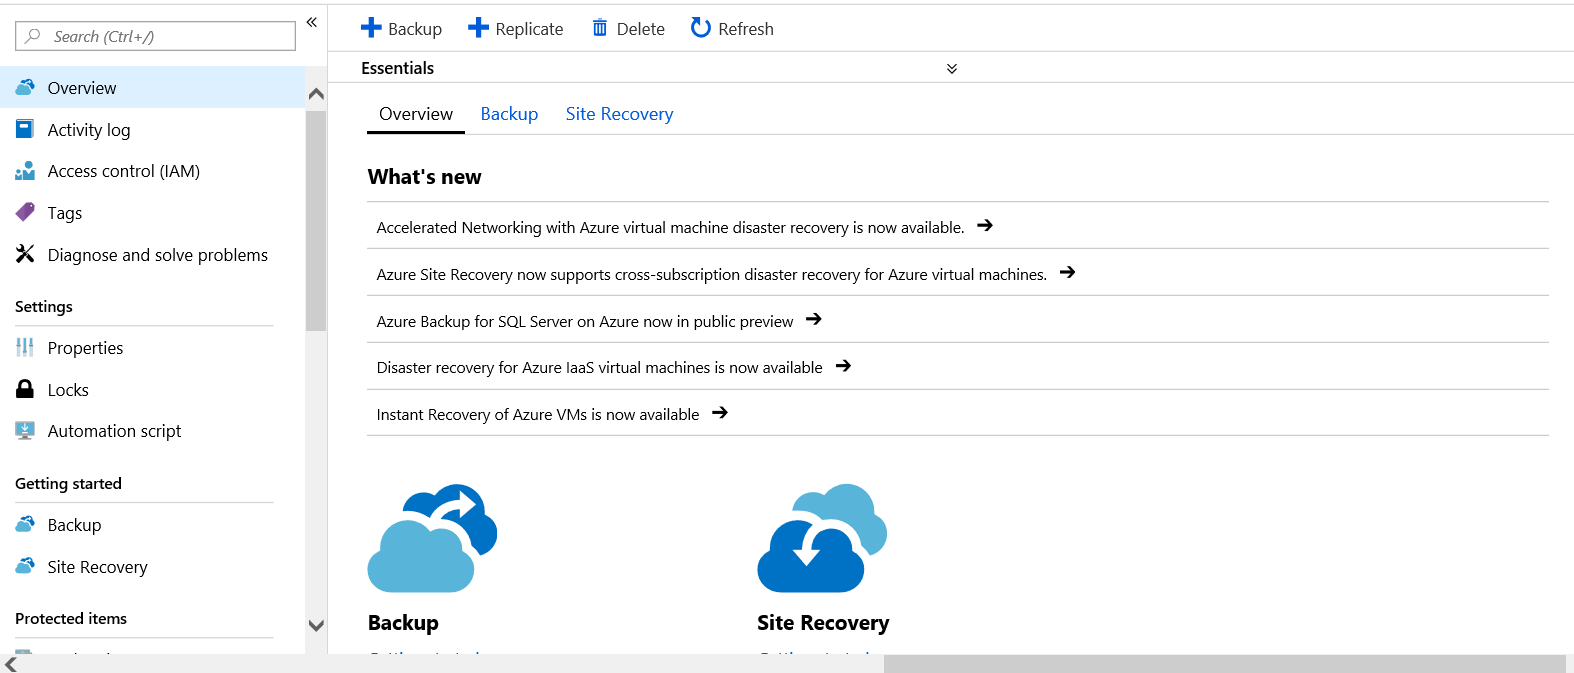Click arrow beside Instant Recovery of Azure VMs

[x=720, y=413]
